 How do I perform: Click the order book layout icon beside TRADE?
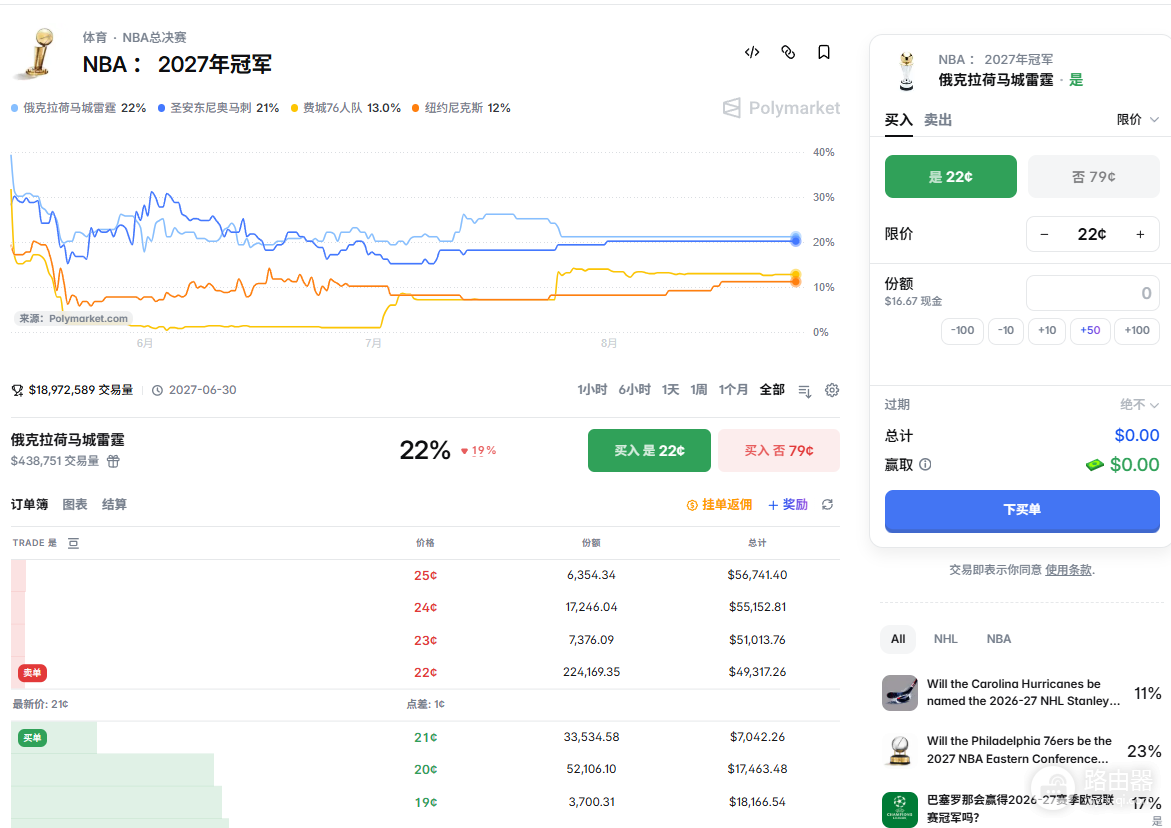(x=73, y=543)
